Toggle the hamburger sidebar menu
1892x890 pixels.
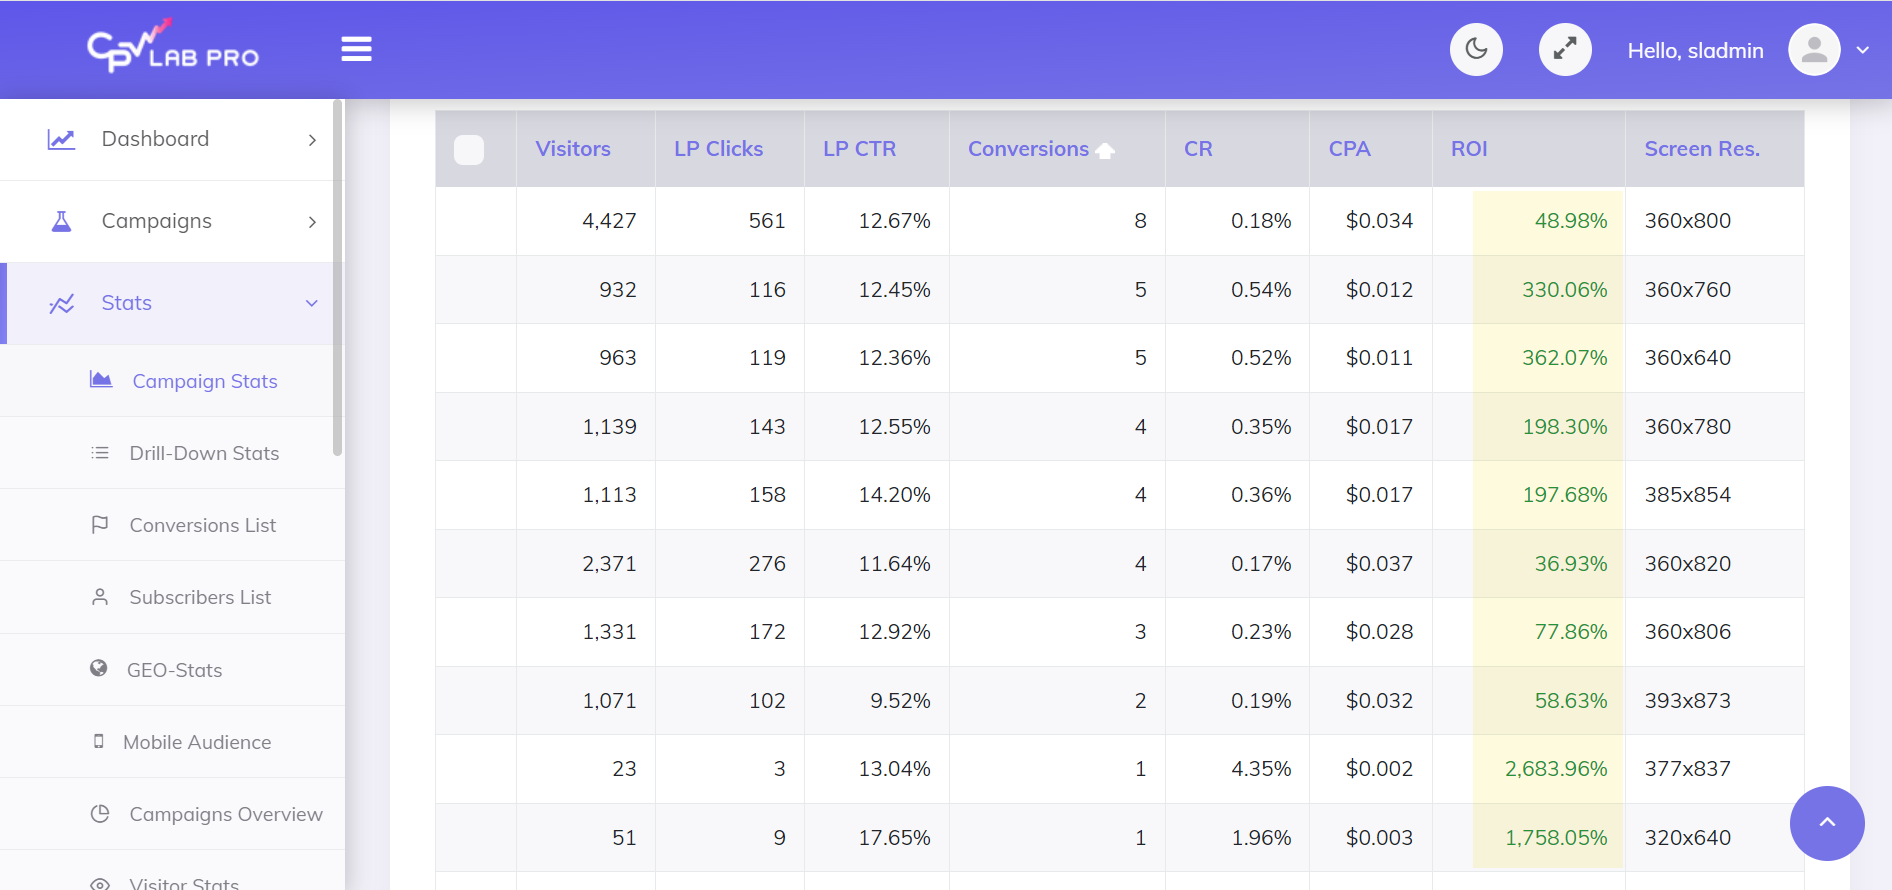[x=356, y=49]
